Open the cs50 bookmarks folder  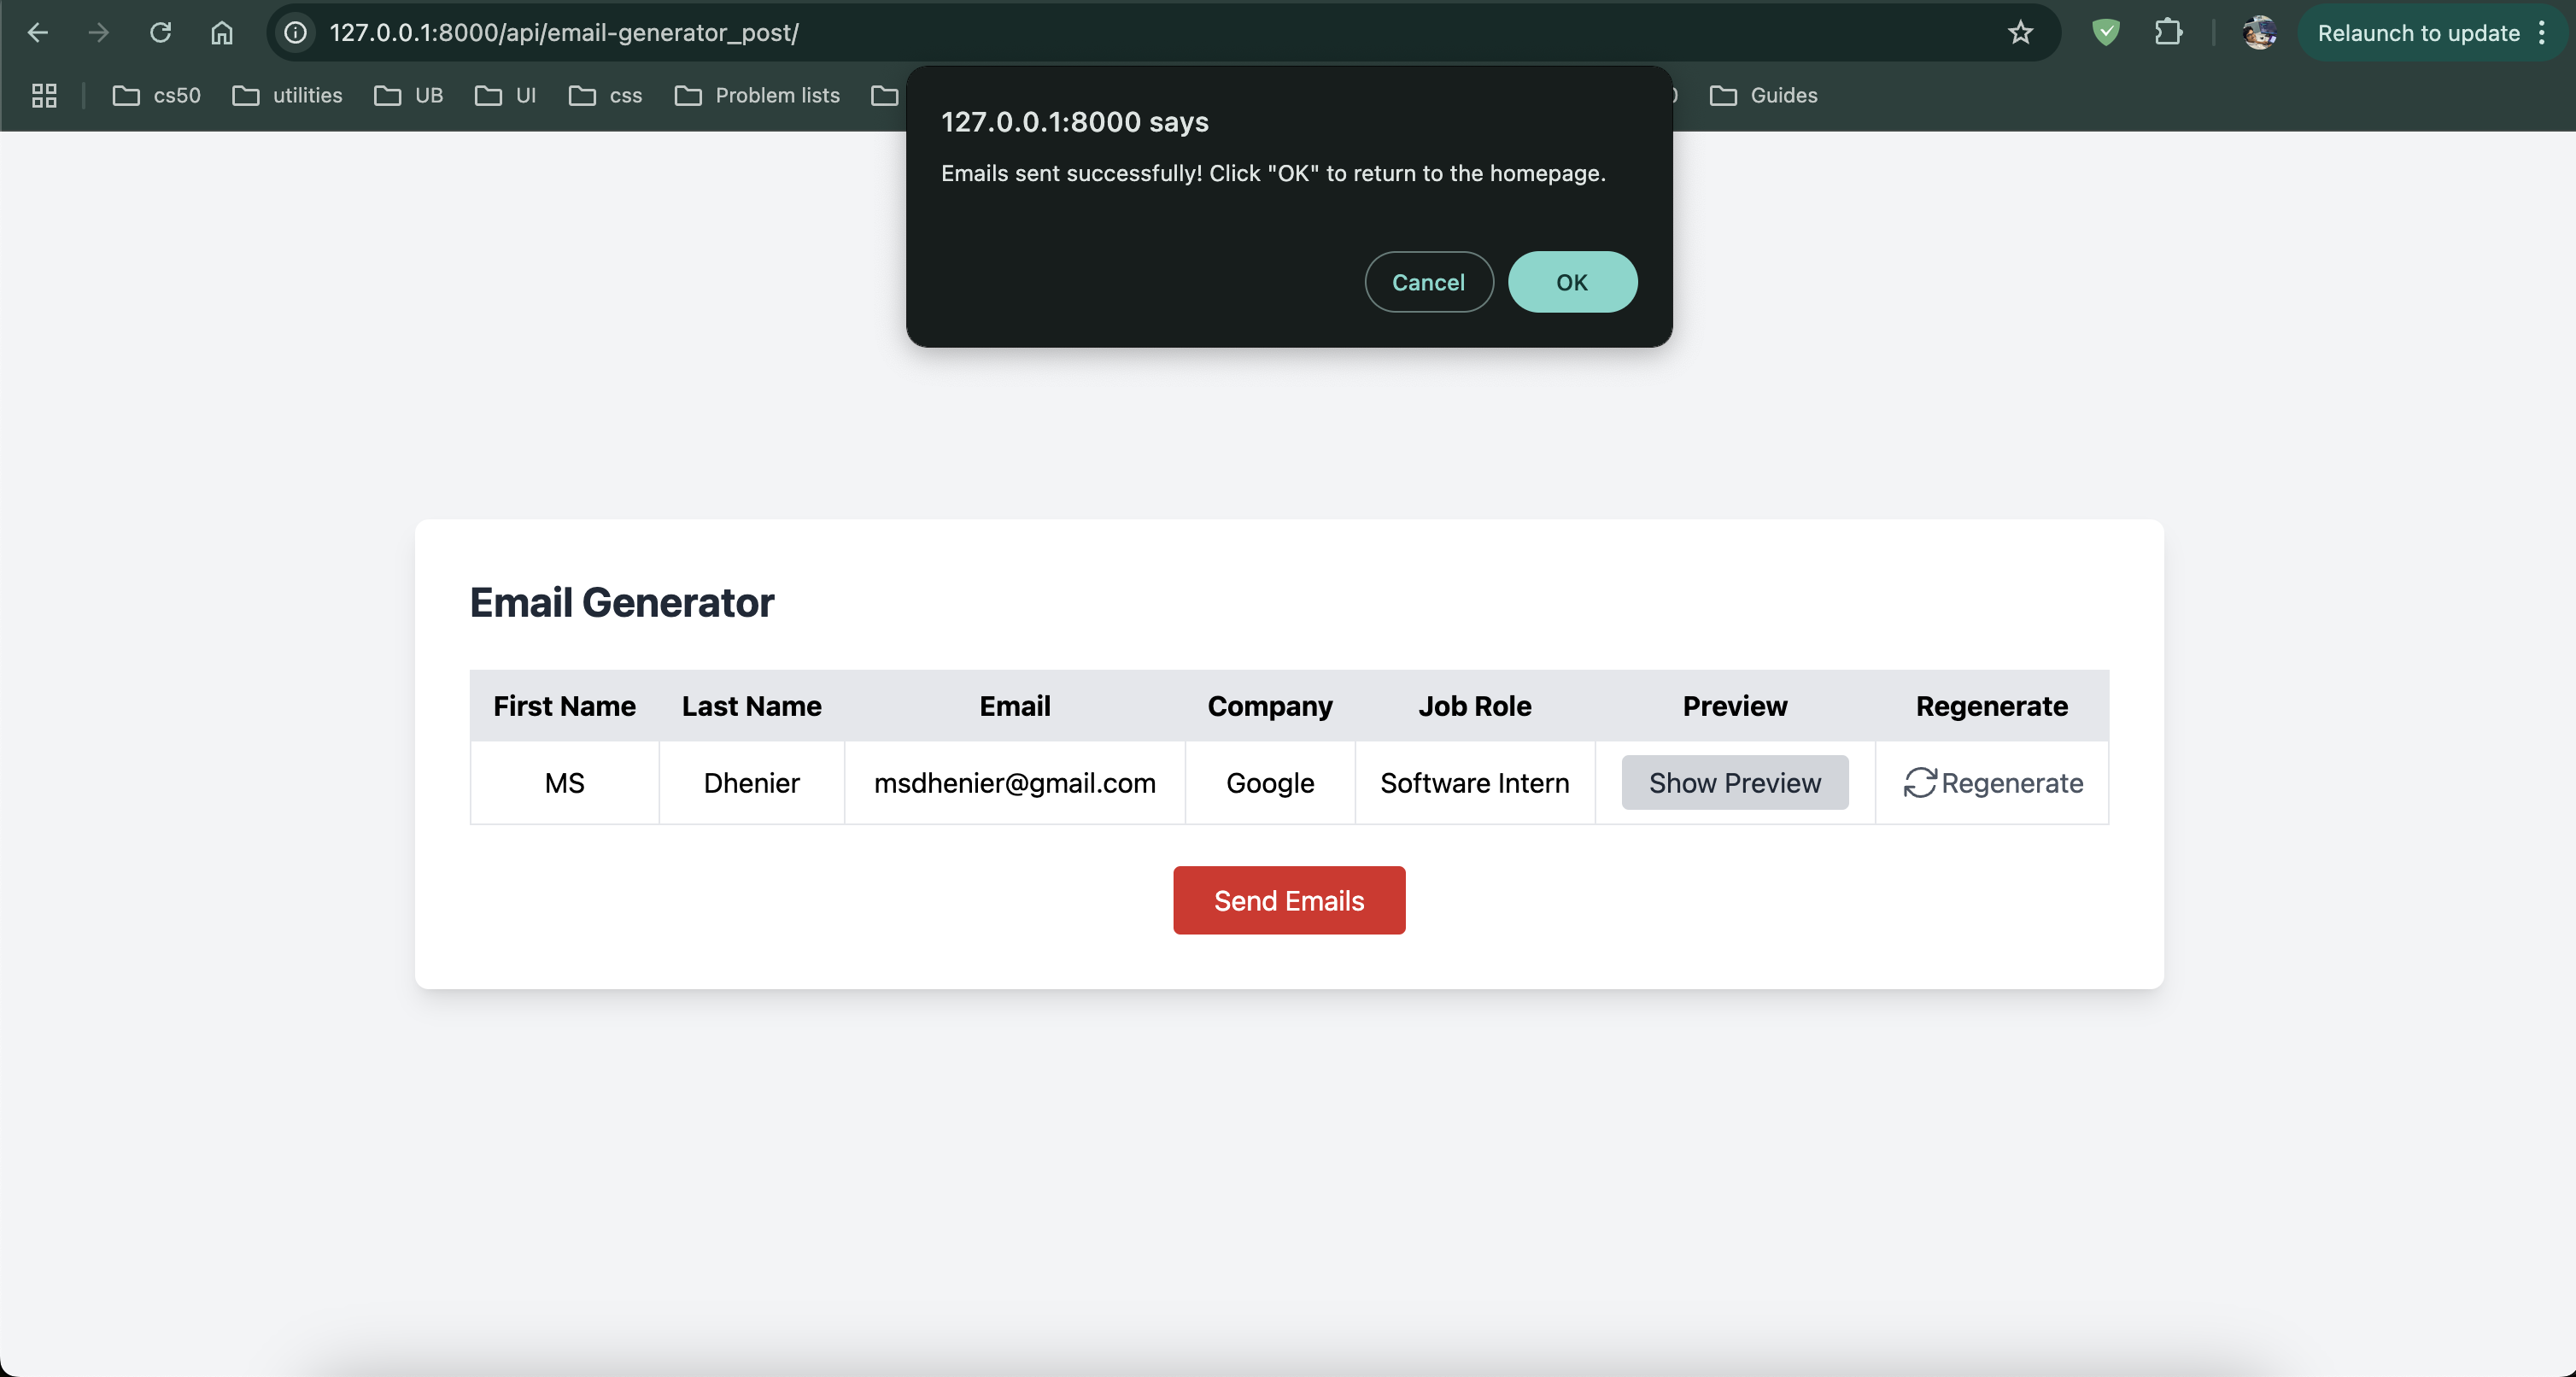157,96
